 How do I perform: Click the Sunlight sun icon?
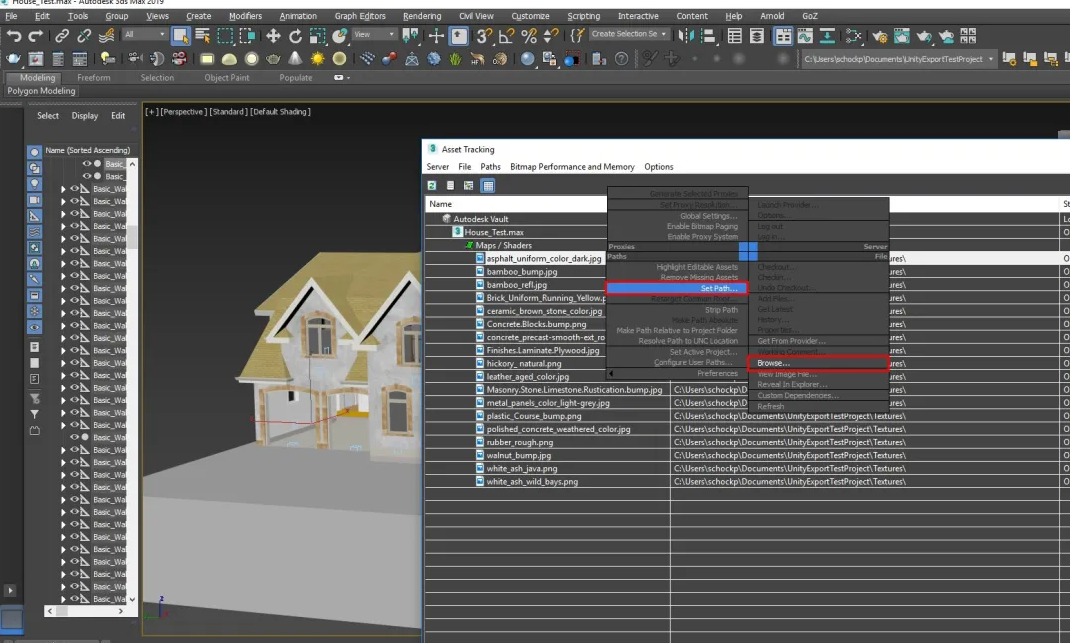317,59
